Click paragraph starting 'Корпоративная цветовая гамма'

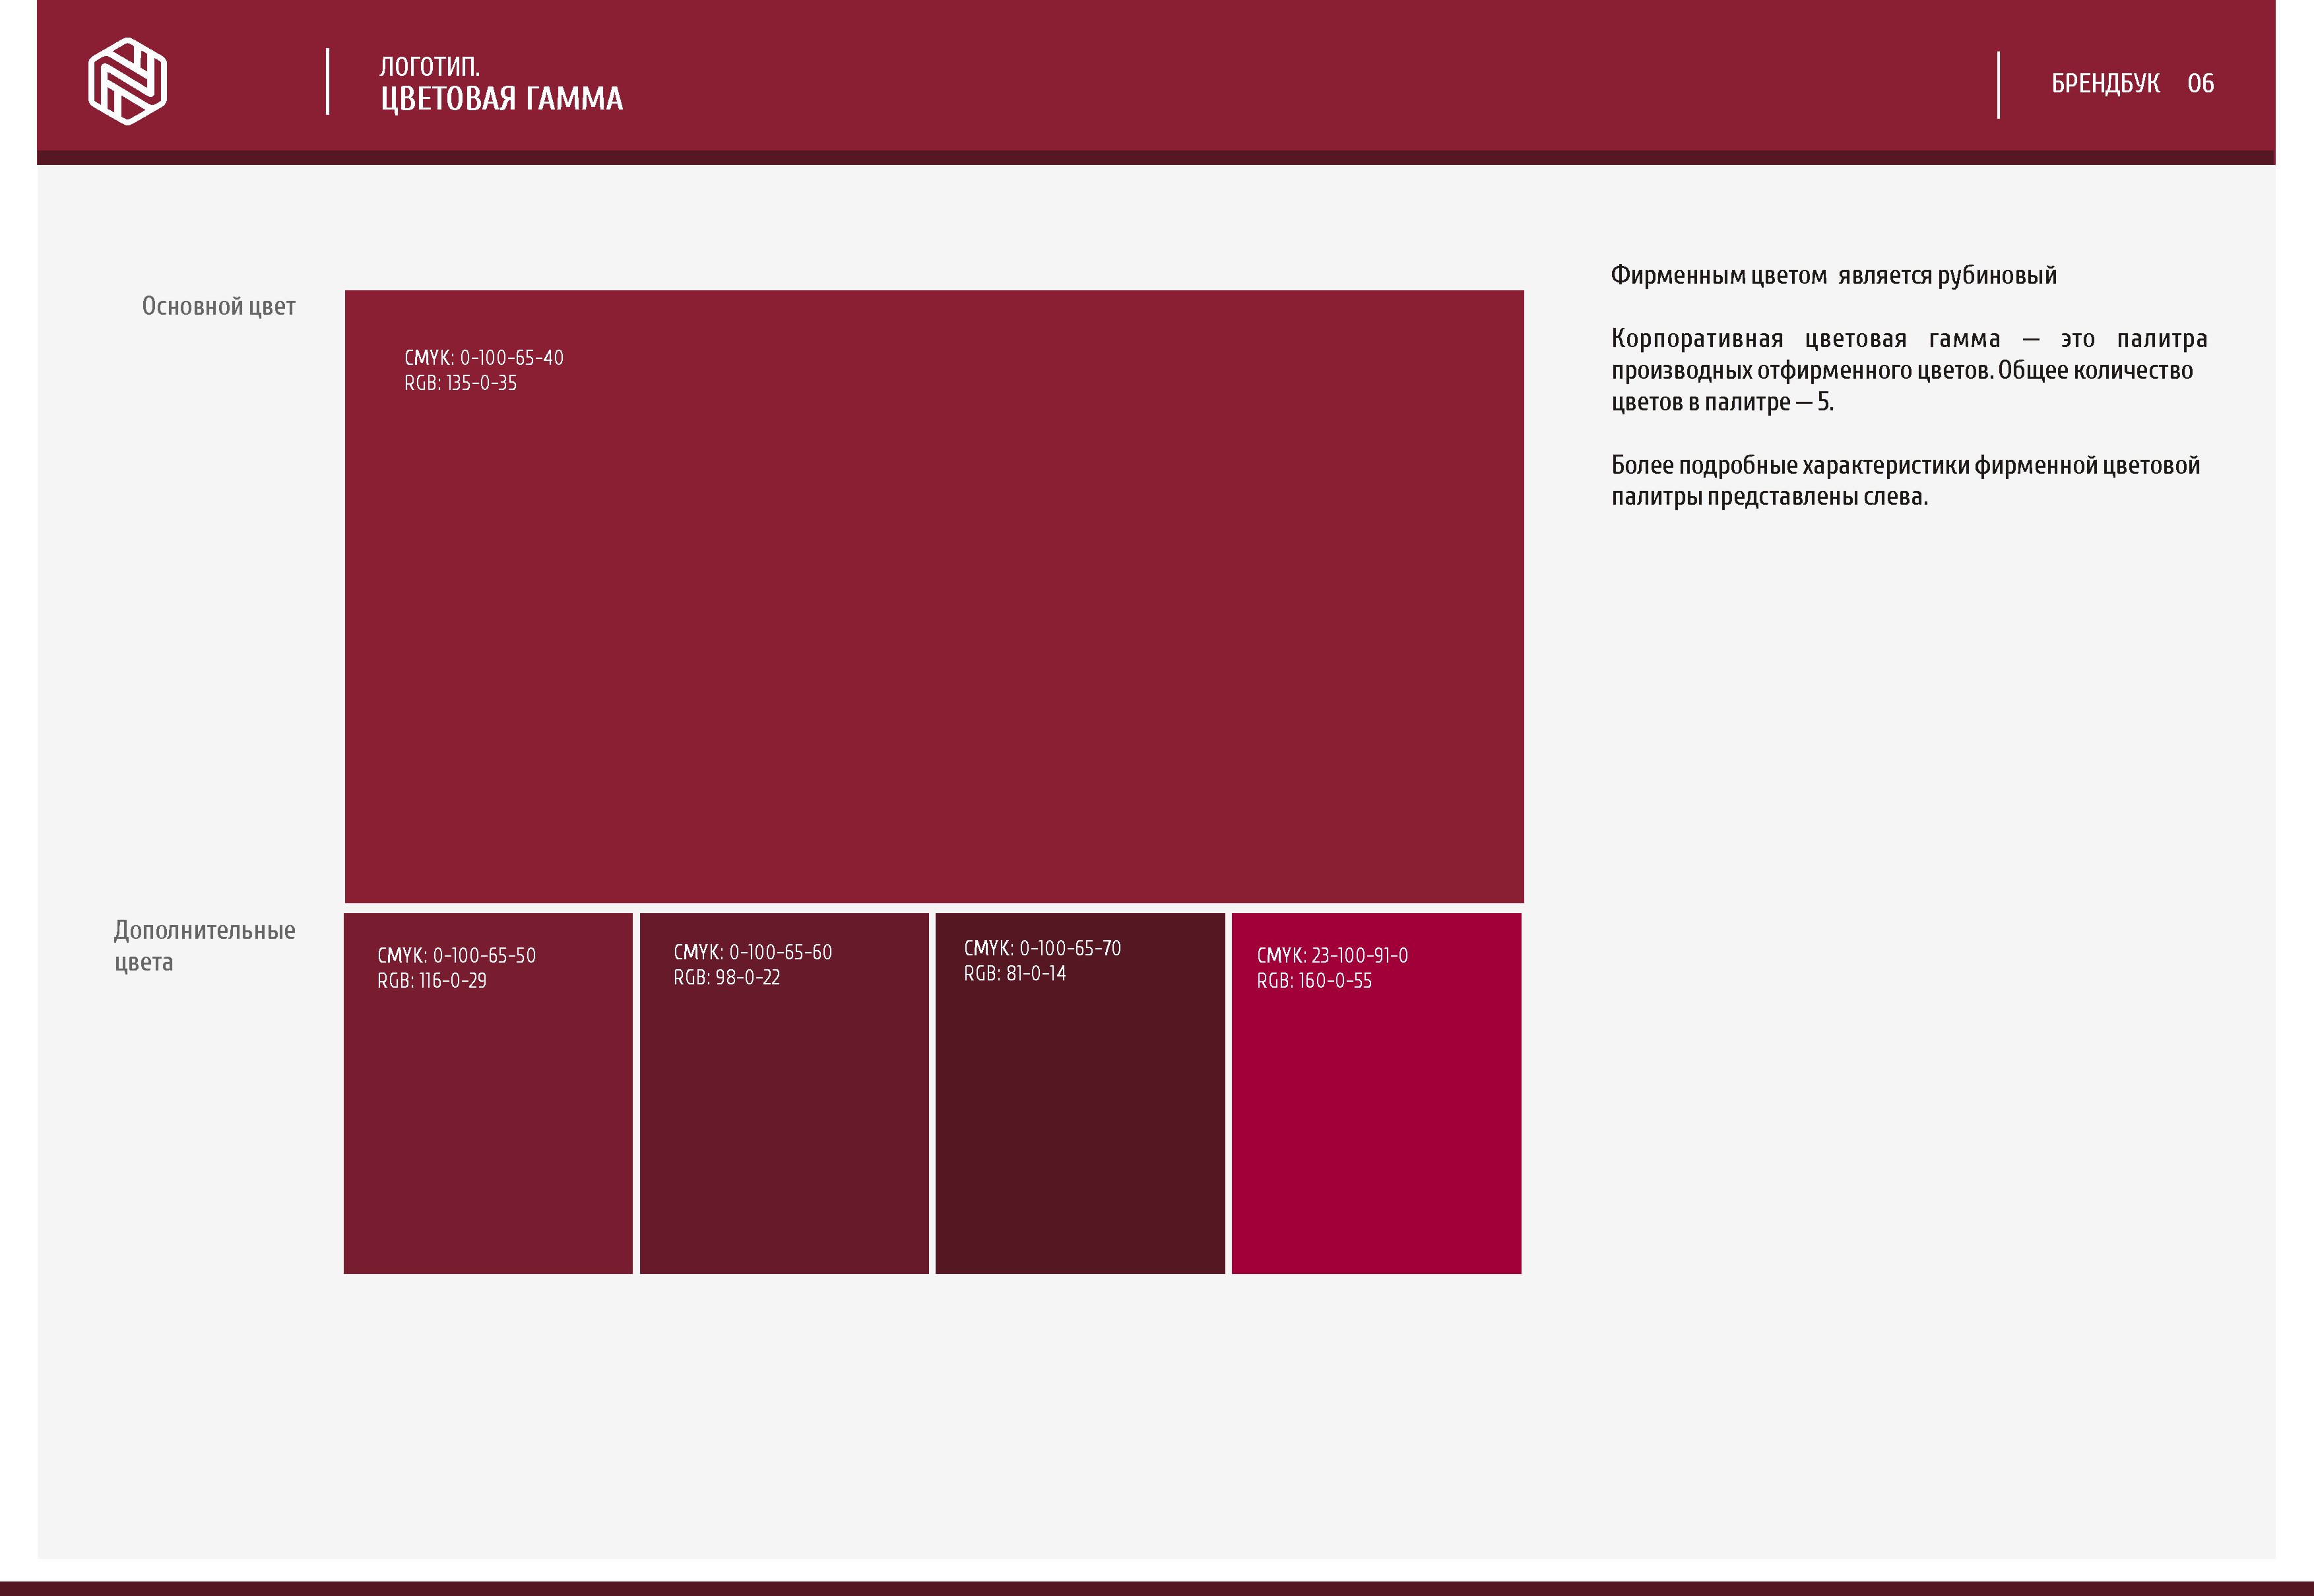(1909, 370)
